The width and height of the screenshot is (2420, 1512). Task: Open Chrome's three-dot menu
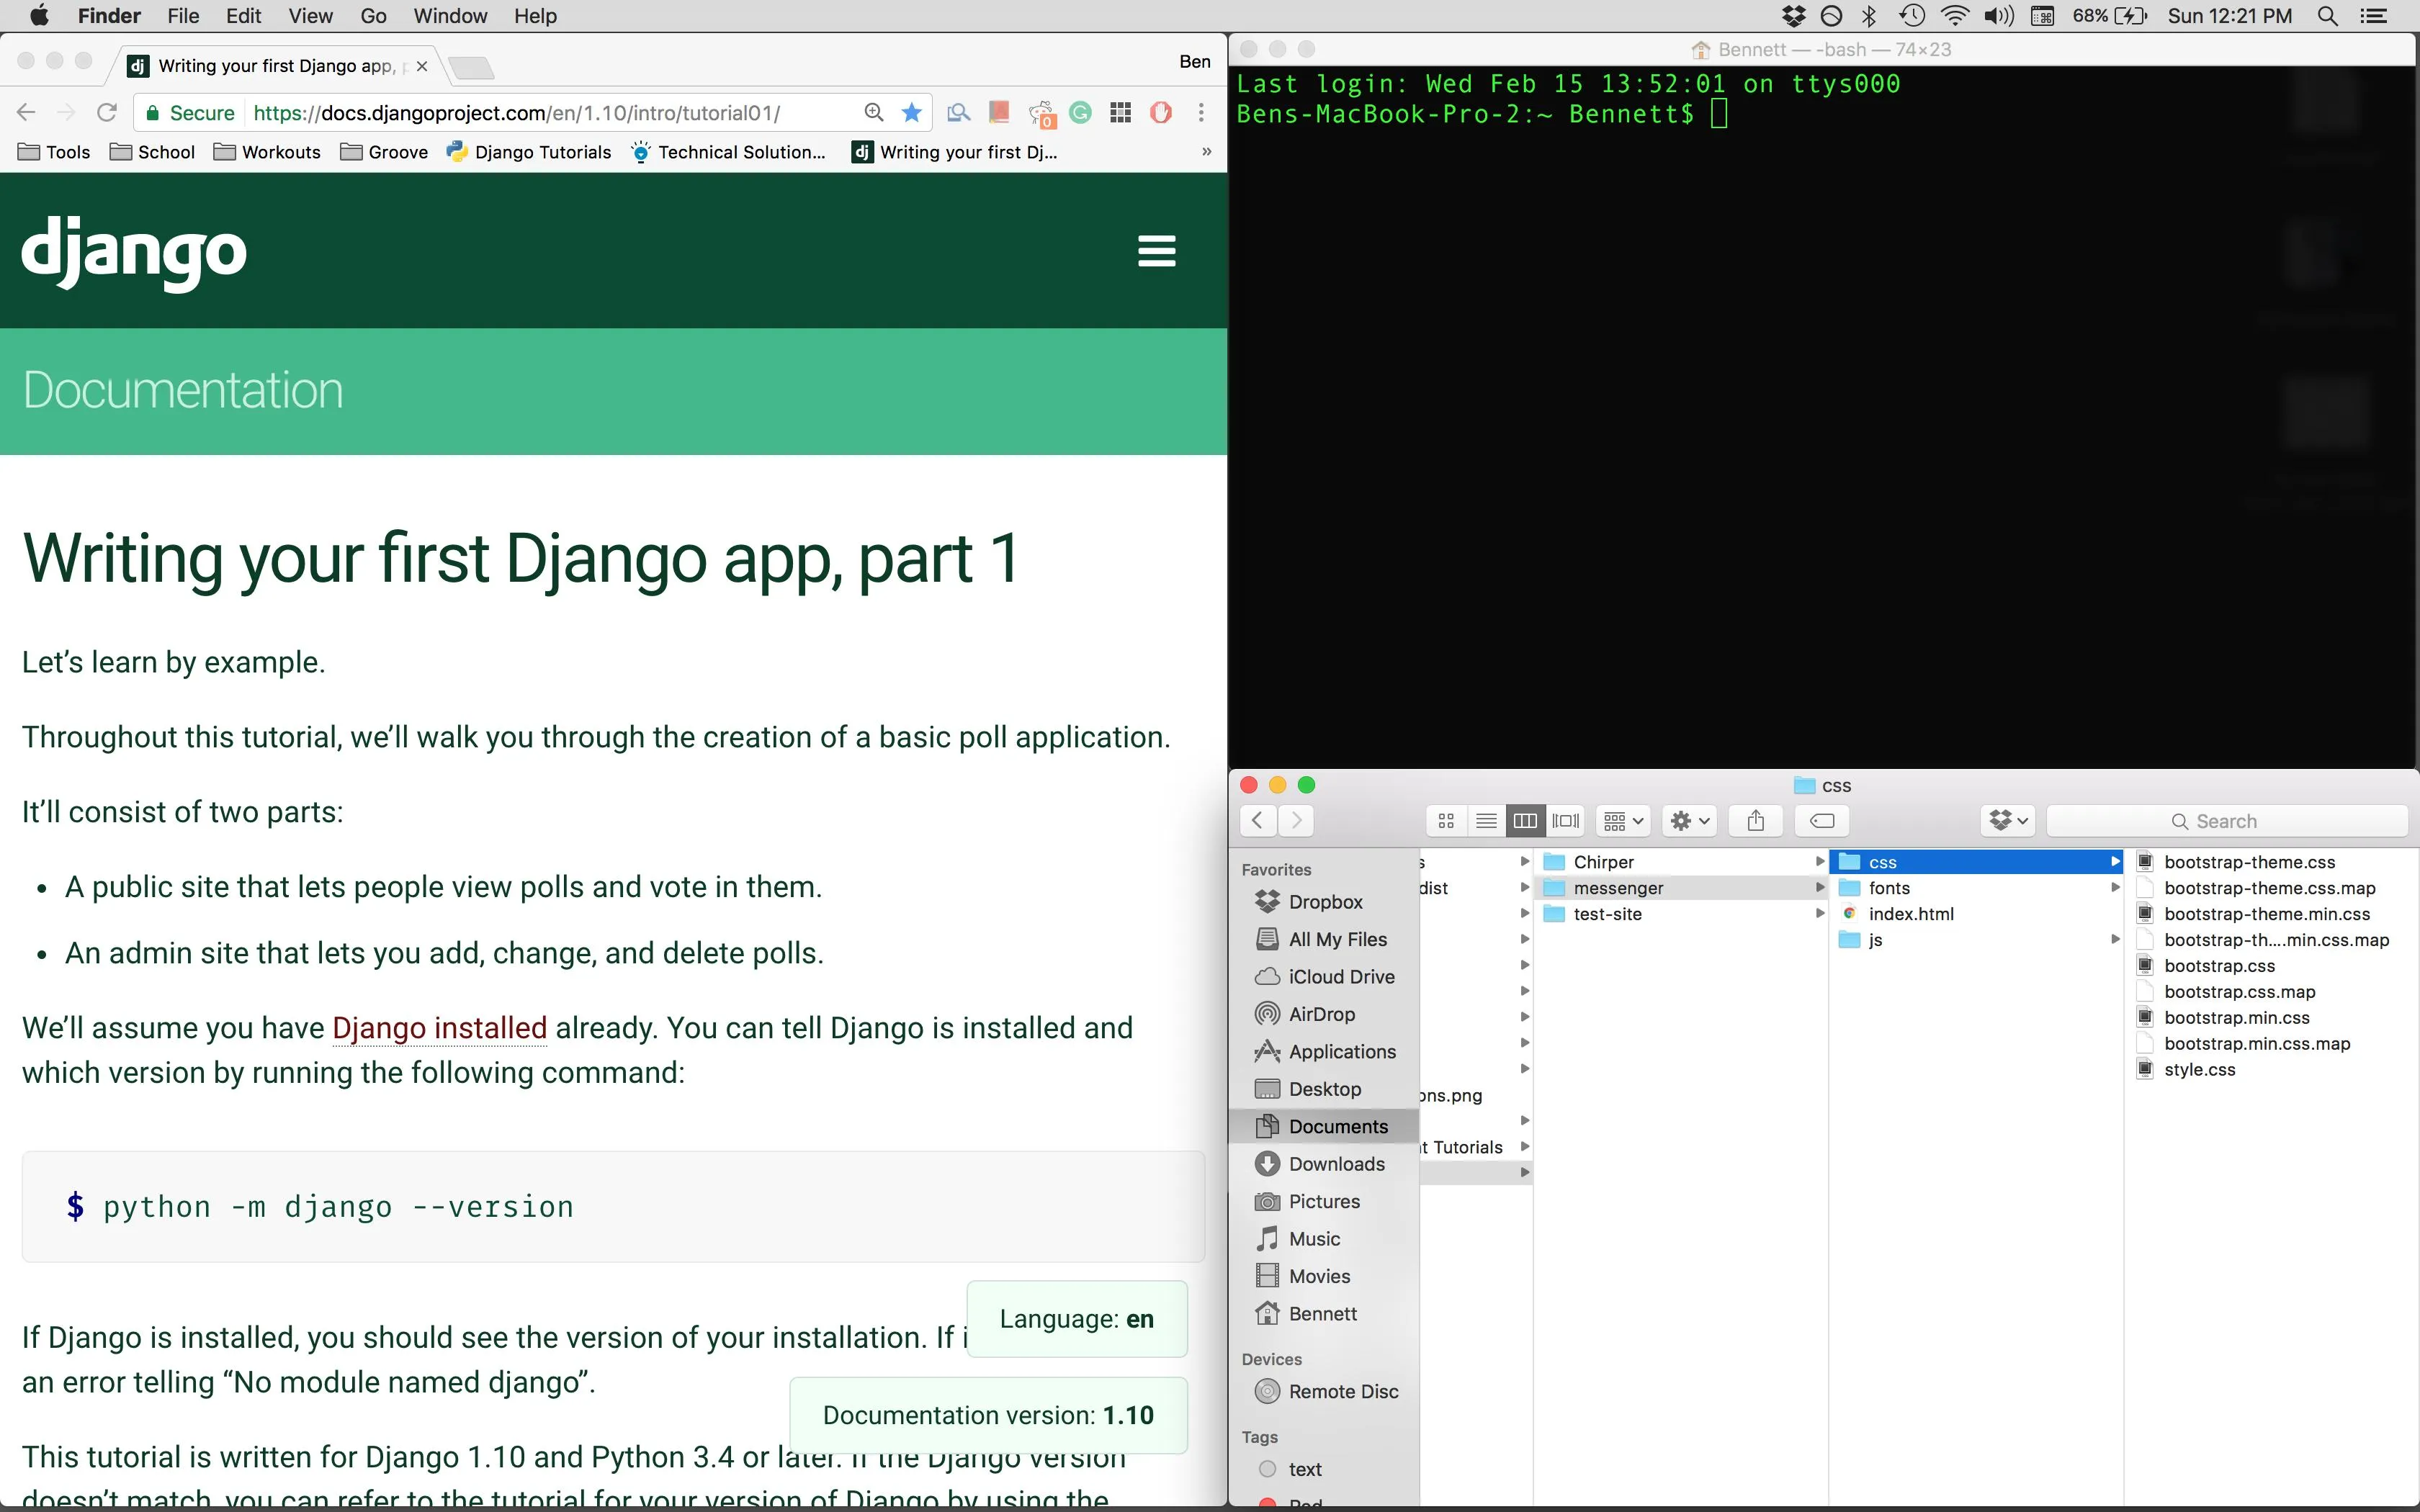point(1201,113)
